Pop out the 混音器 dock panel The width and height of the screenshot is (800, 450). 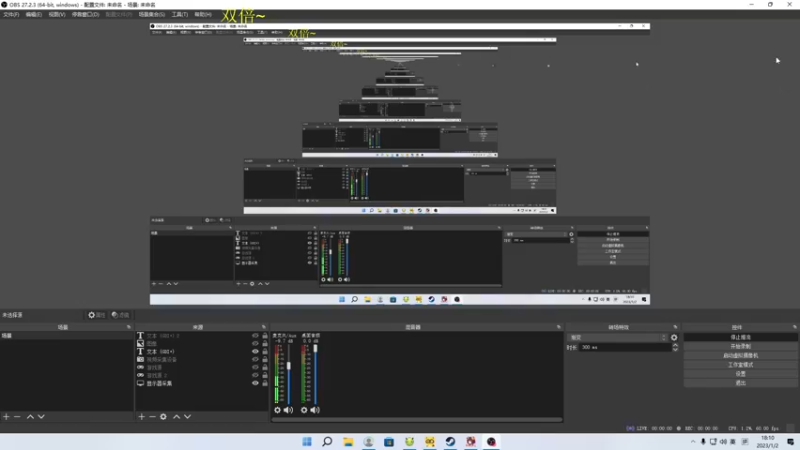(x=559, y=327)
